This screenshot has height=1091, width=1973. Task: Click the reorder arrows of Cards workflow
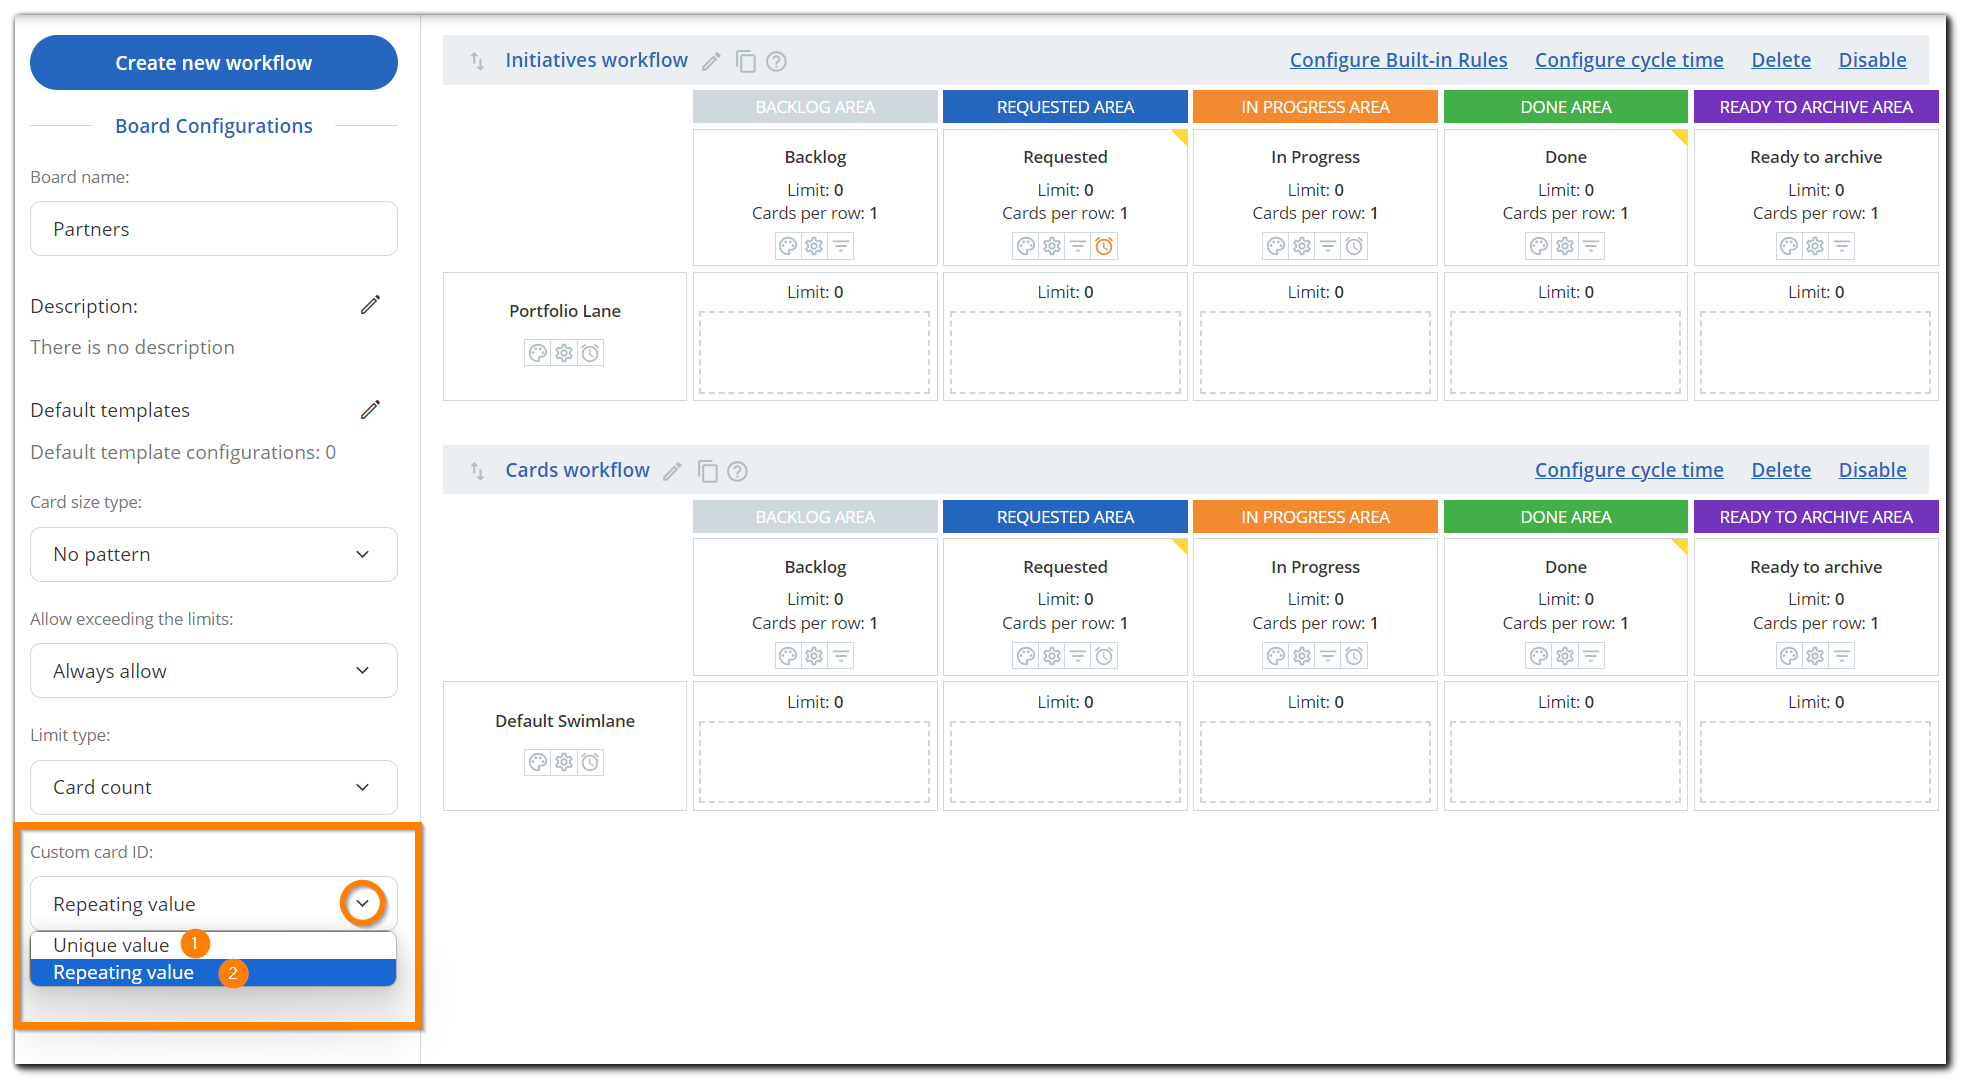click(477, 471)
